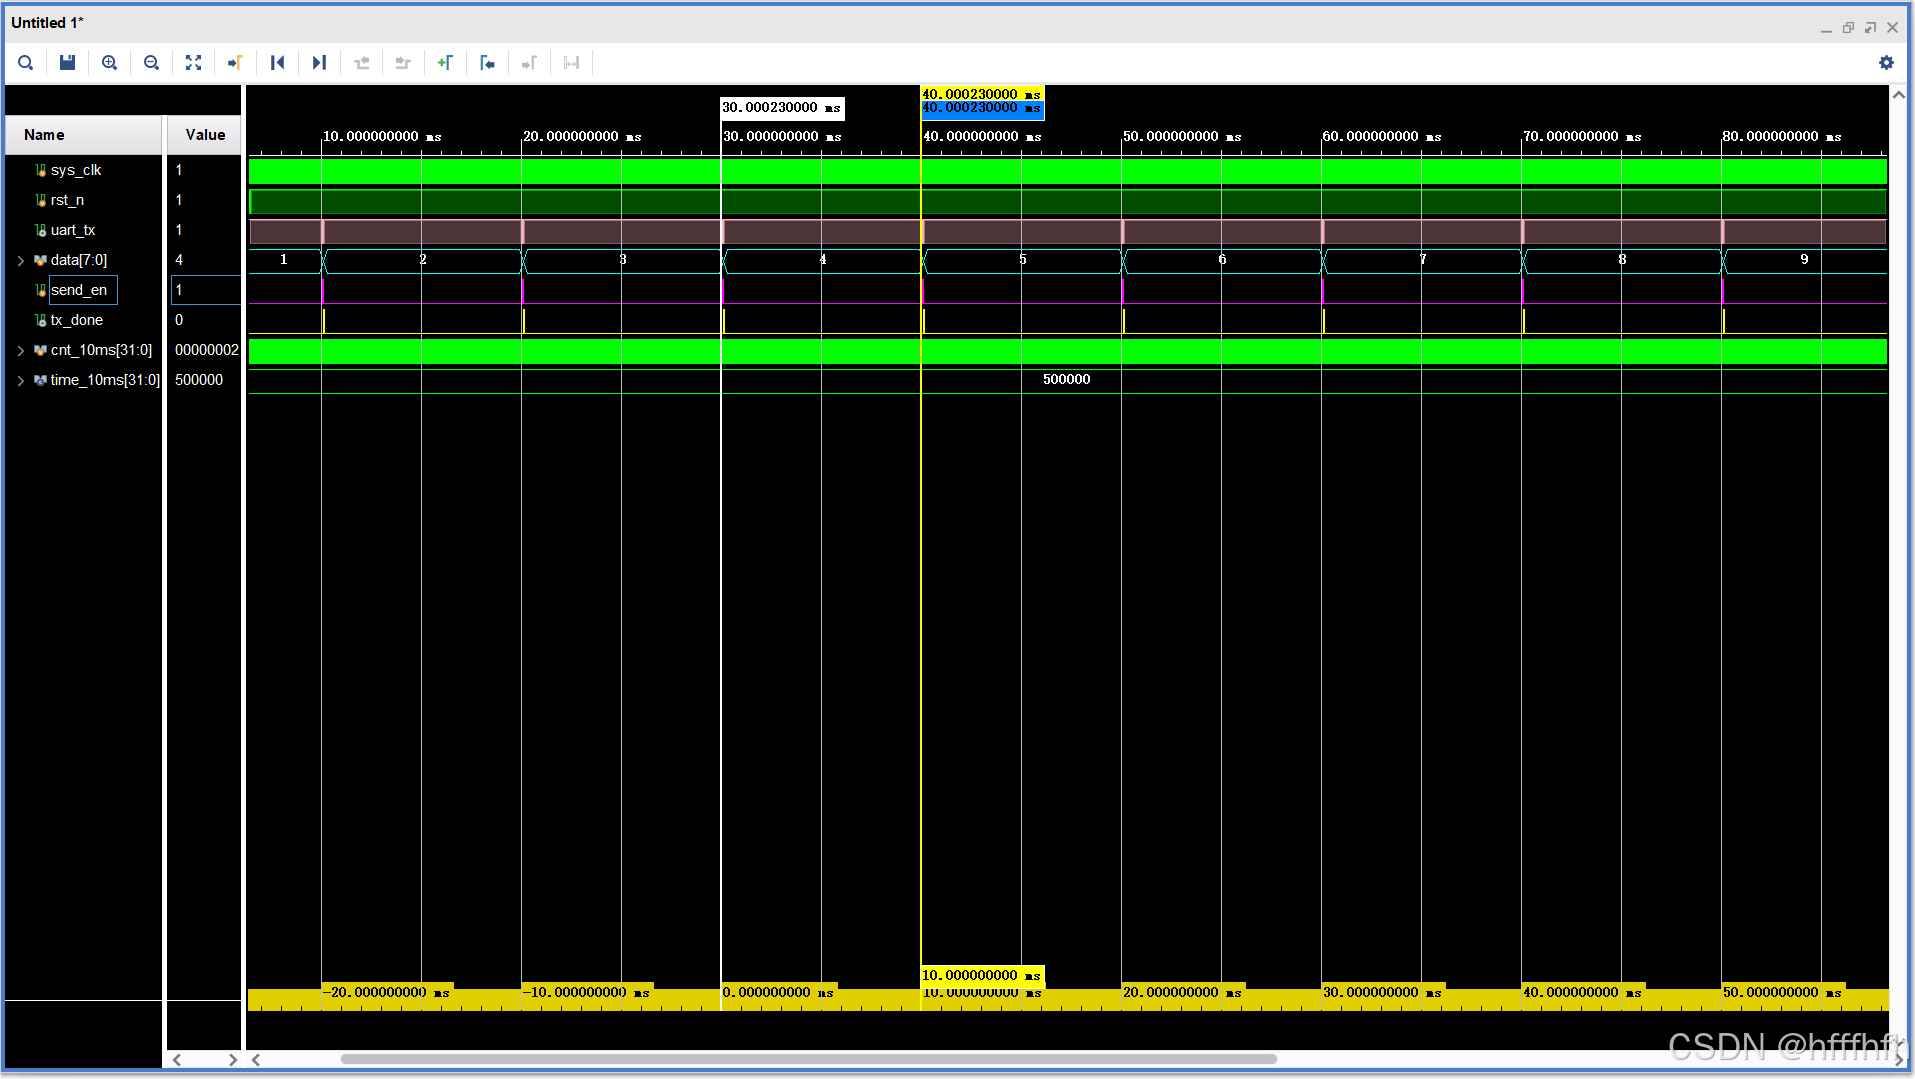1915x1079 pixels.
Task: Click the 50.000000000 ms bottom ruler label
Action: [1781, 992]
